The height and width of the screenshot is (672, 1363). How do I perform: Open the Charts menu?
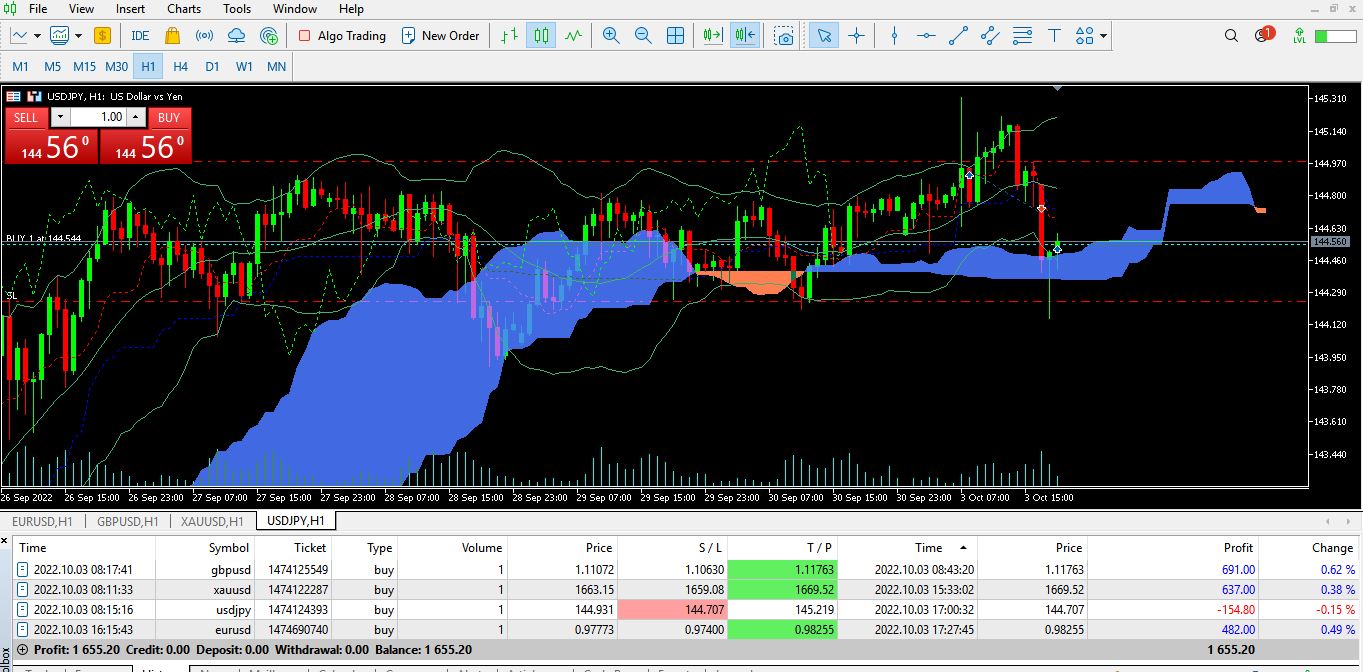184,9
